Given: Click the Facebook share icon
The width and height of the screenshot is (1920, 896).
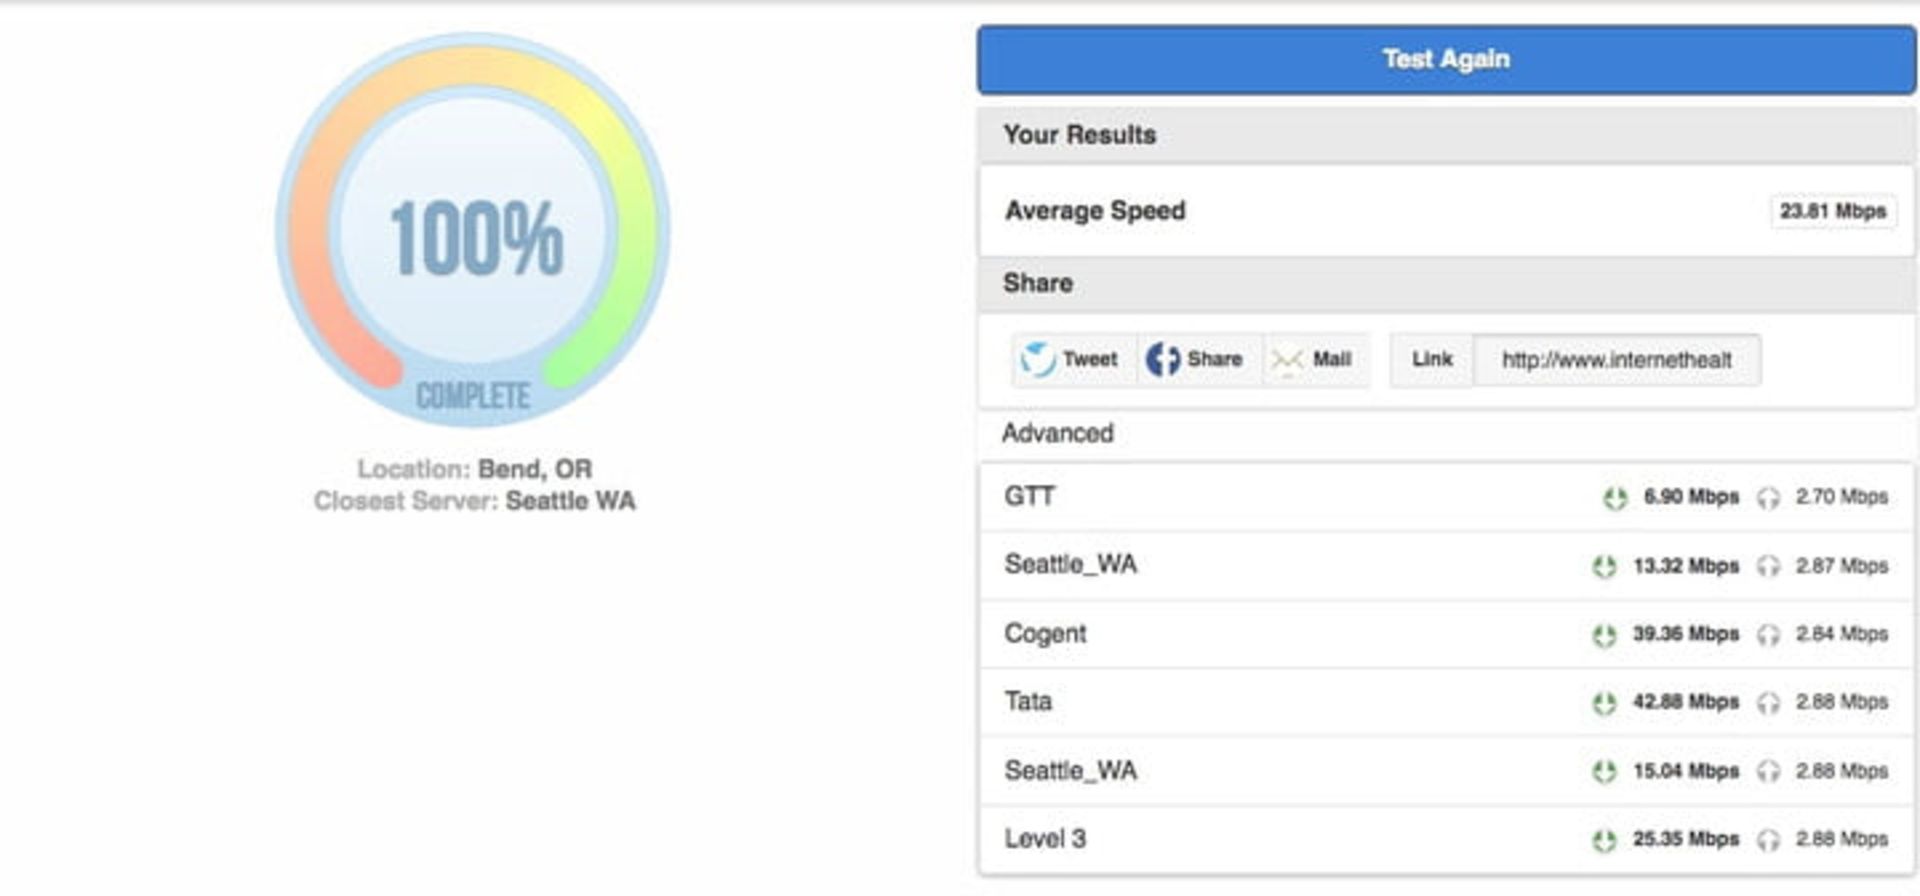Looking at the screenshot, I should pyautogui.click(x=1162, y=359).
